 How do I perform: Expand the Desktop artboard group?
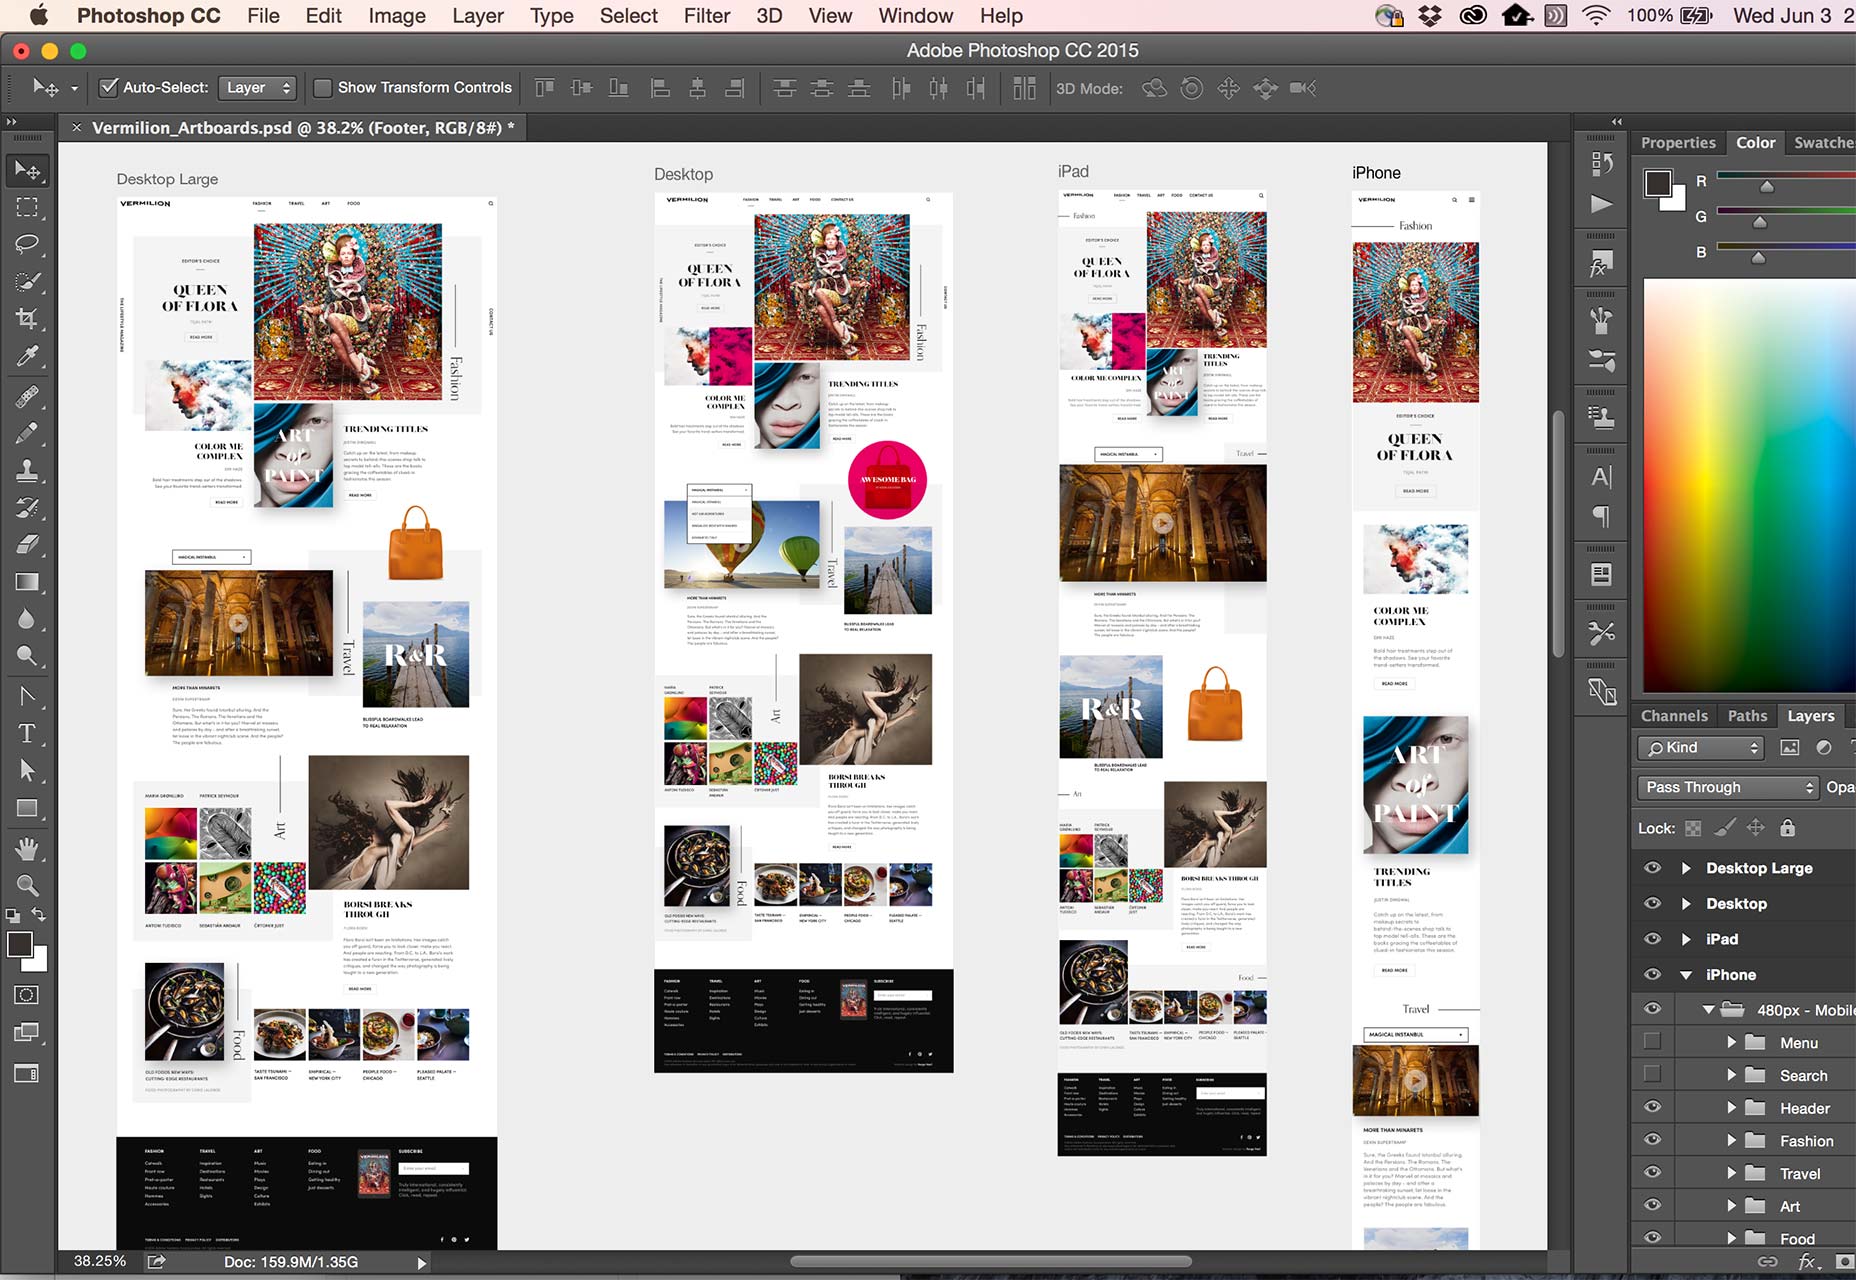1686,904
